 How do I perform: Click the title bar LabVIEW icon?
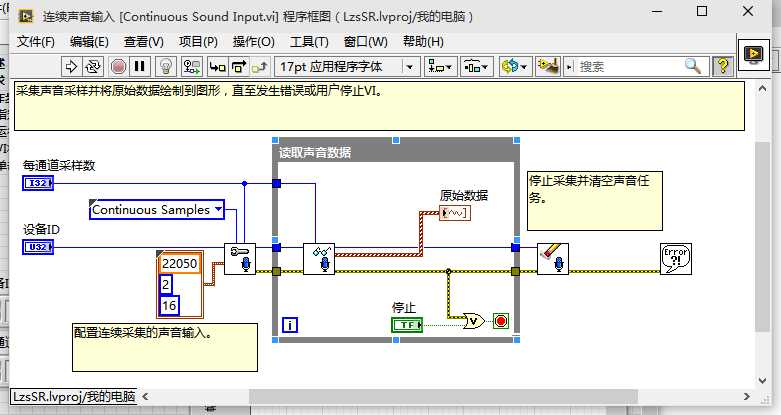pyautogui.click(x=25, y=16)
